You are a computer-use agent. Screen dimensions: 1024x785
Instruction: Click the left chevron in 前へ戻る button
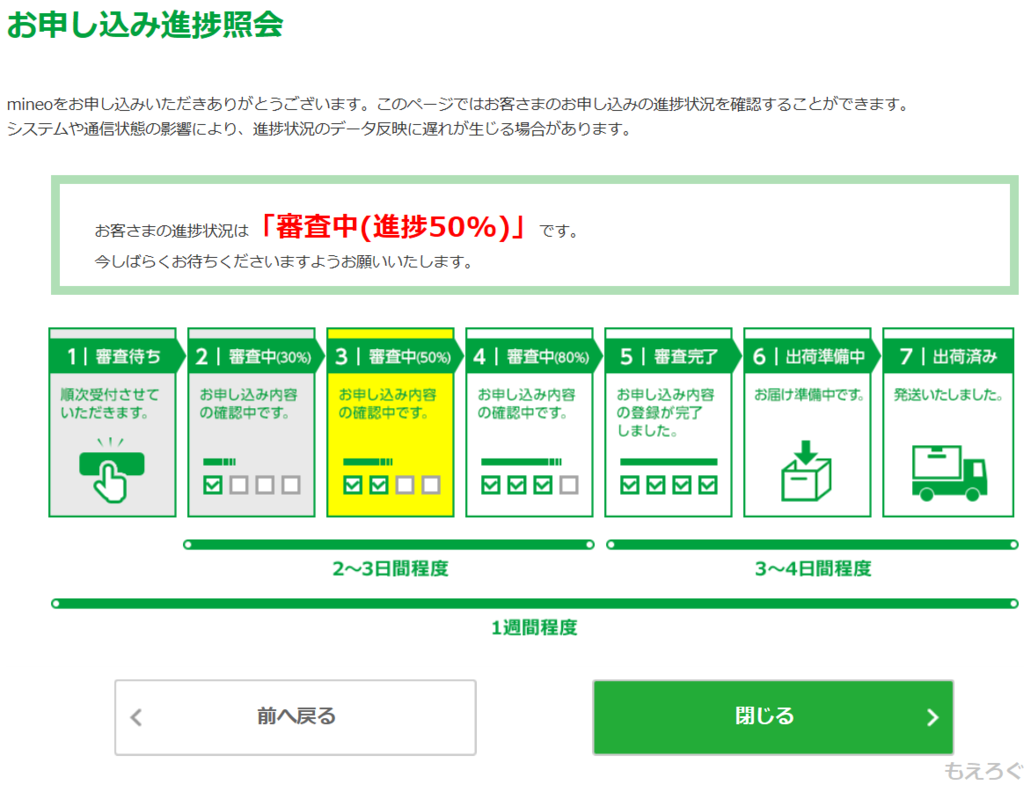pos(136,718)
